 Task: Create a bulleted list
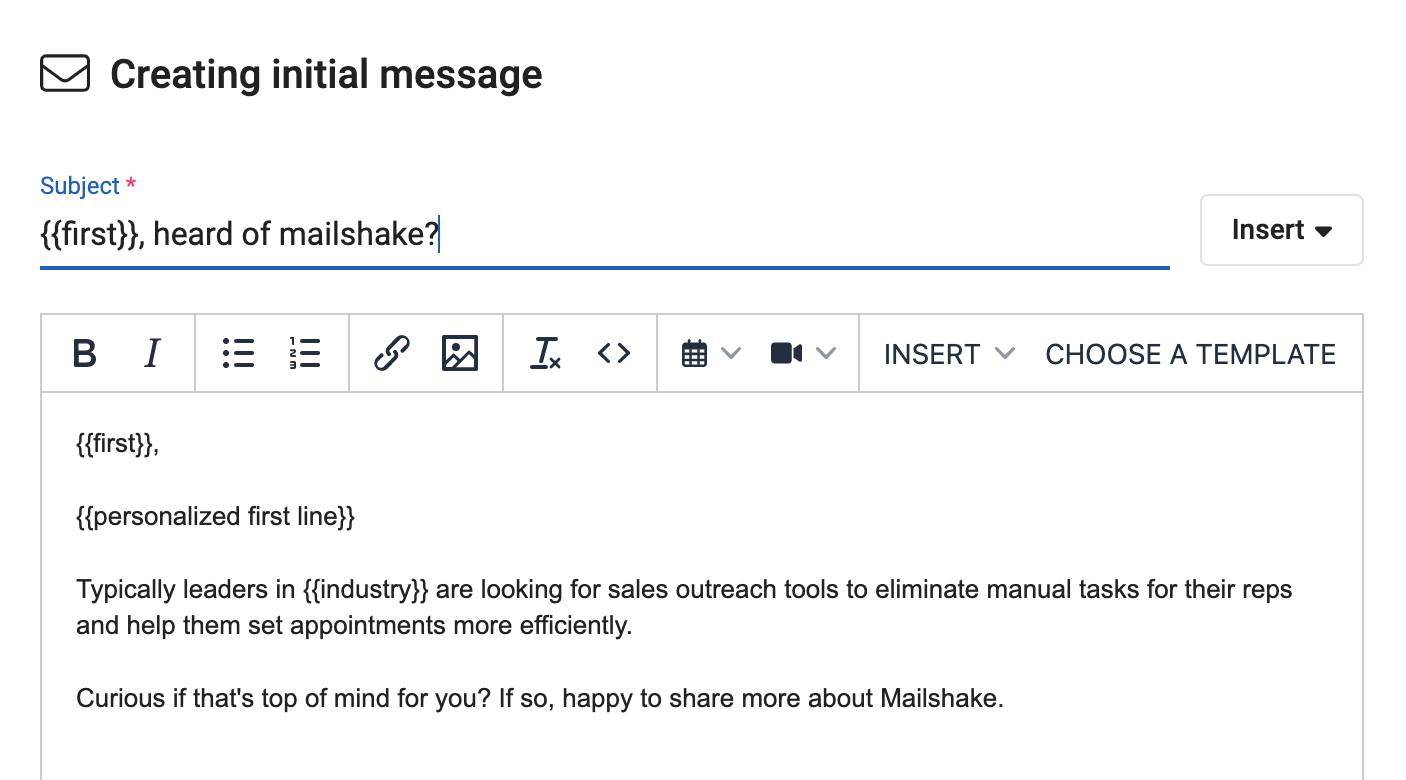click(x=238, y=353)
